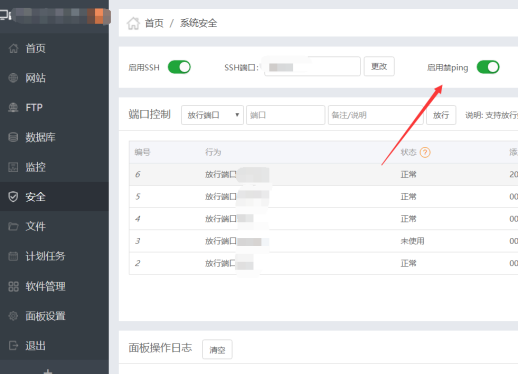Click the 编号 column header
Screen dimensions: 519x374
click(x=142, y=152)
